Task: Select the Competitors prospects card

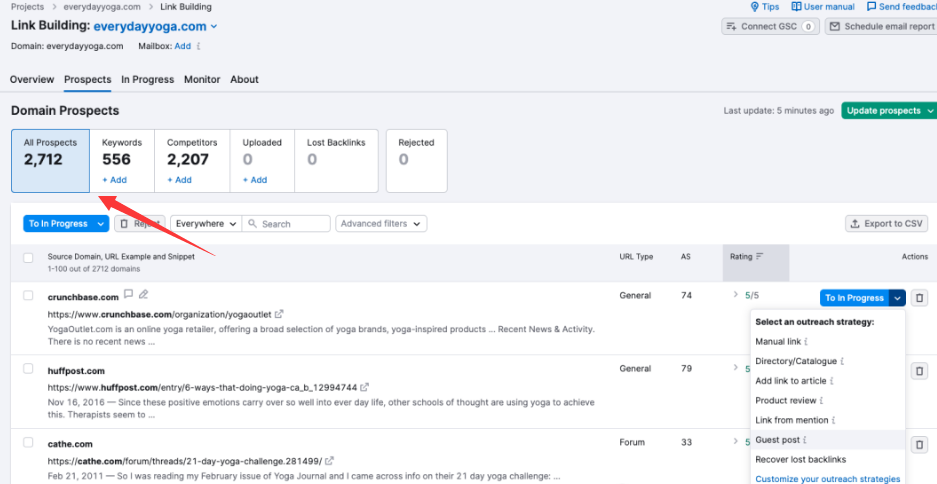Action: [x=192, y=159]
